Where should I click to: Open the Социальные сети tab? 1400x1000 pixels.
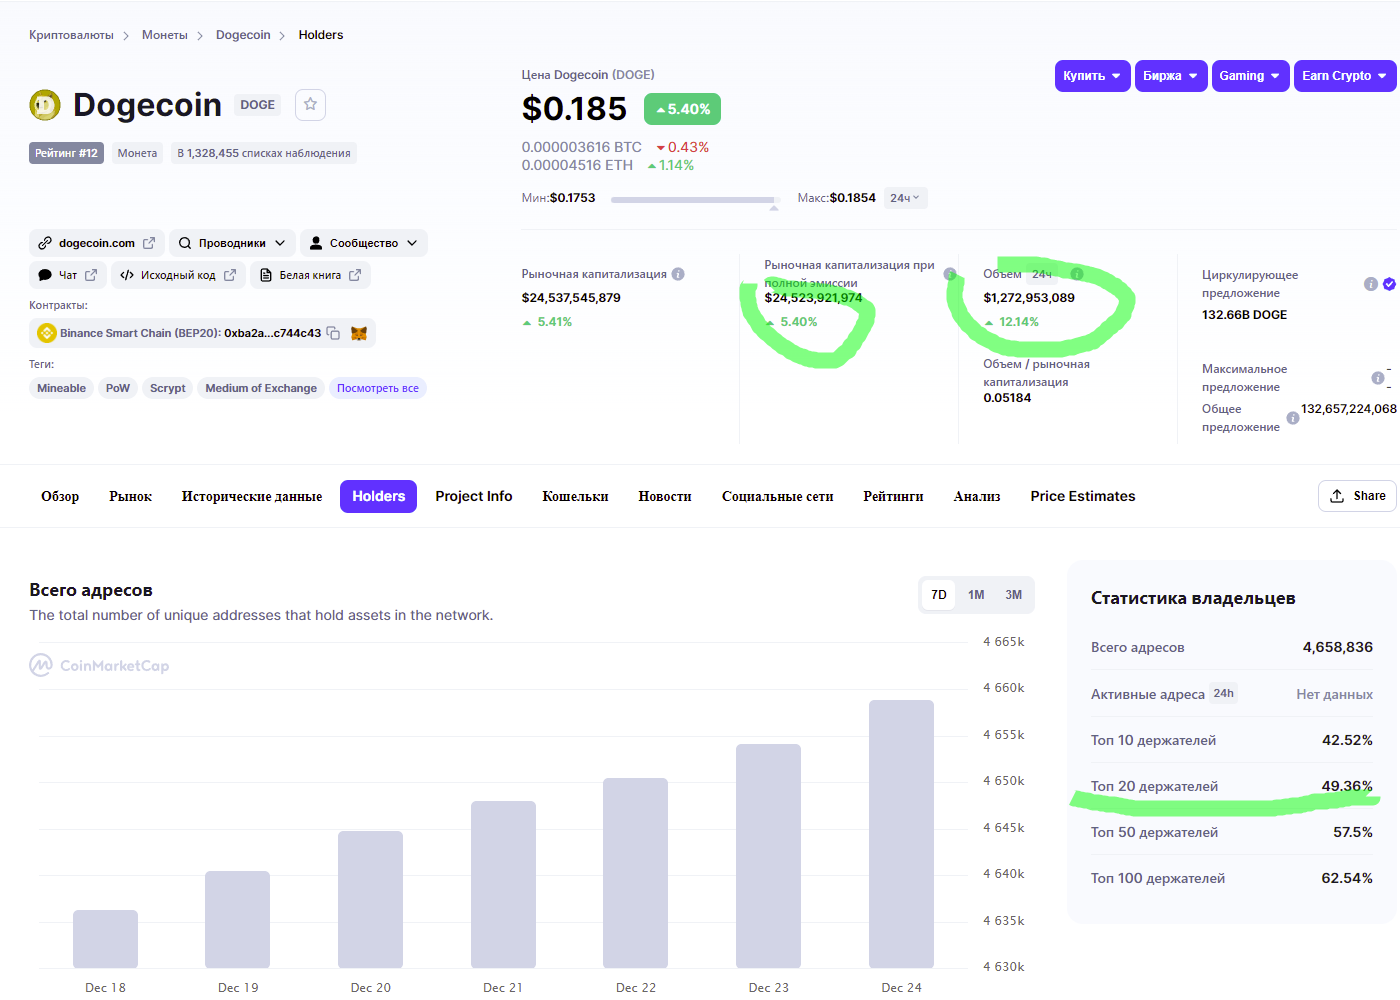pos(778,496)
